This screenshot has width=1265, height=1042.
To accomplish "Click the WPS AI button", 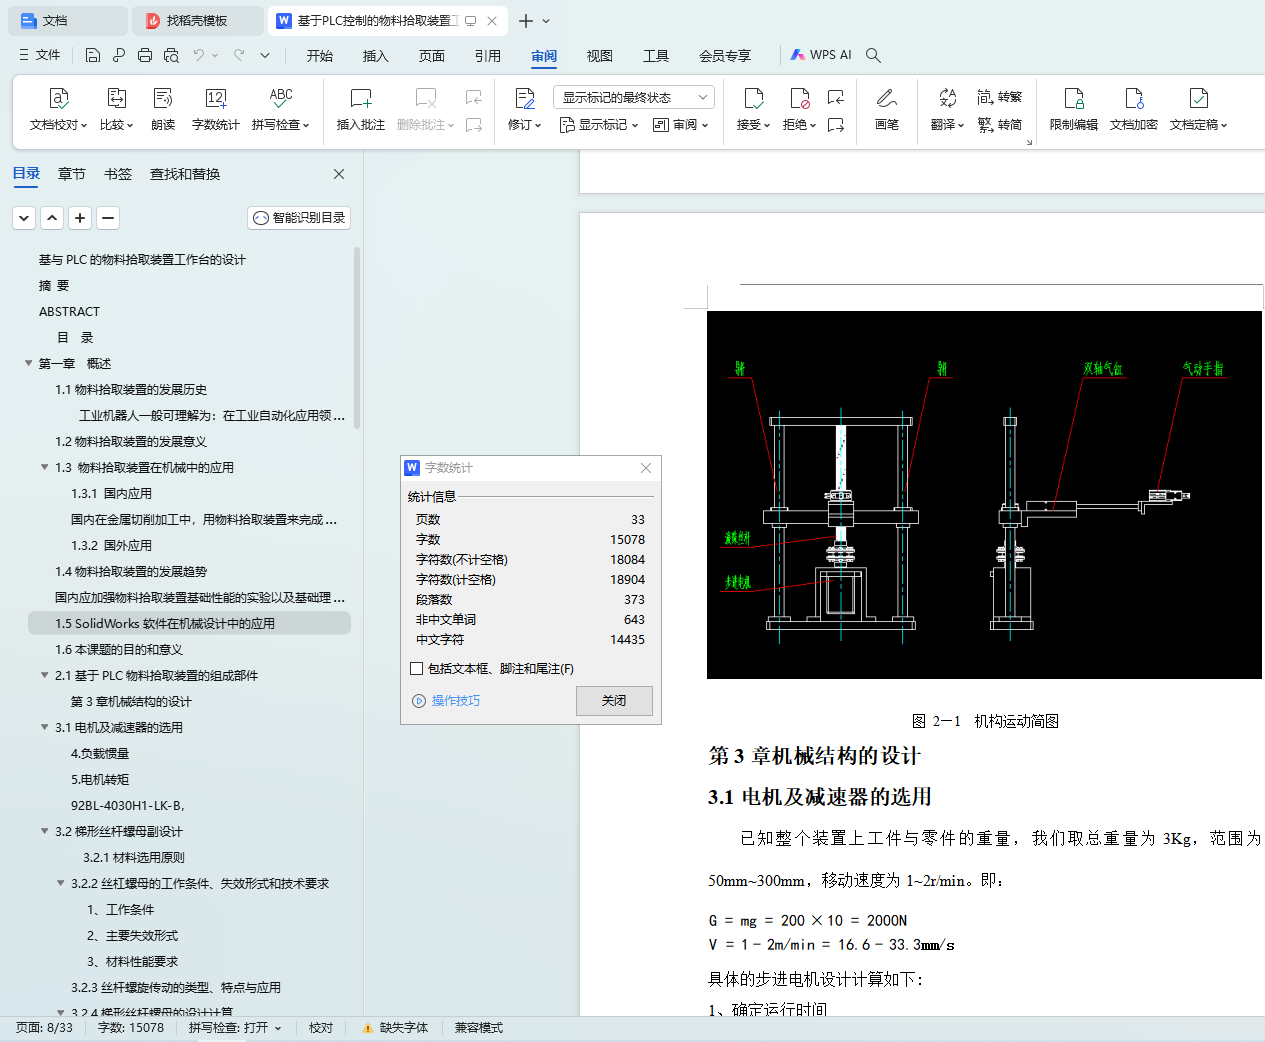I will (821, 55).
